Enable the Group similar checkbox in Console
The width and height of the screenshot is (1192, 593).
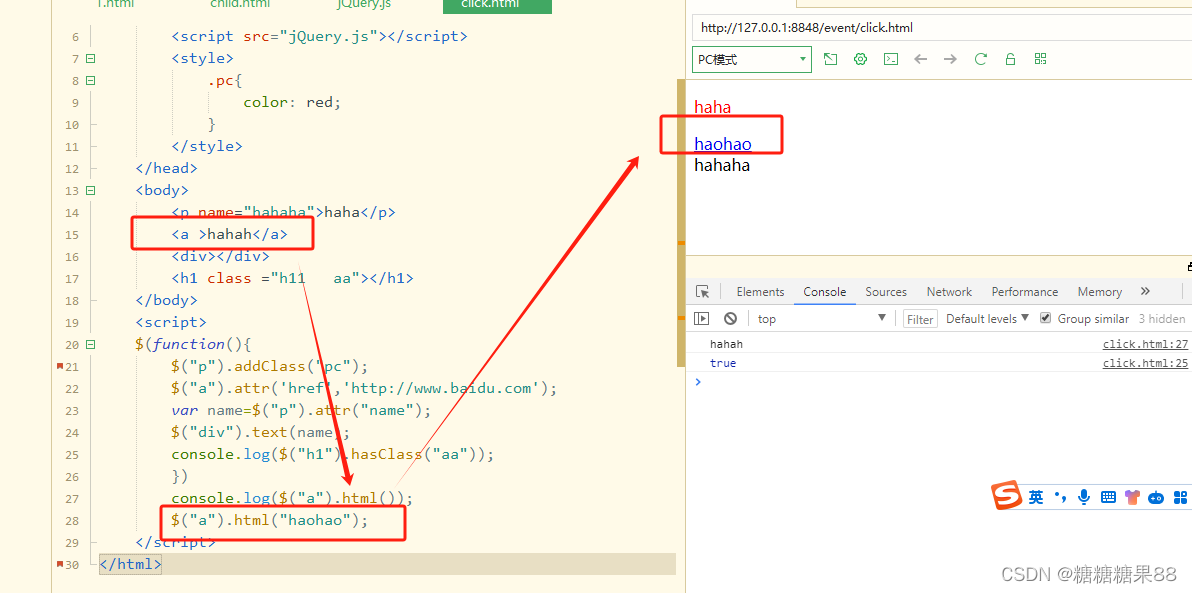1045,318
